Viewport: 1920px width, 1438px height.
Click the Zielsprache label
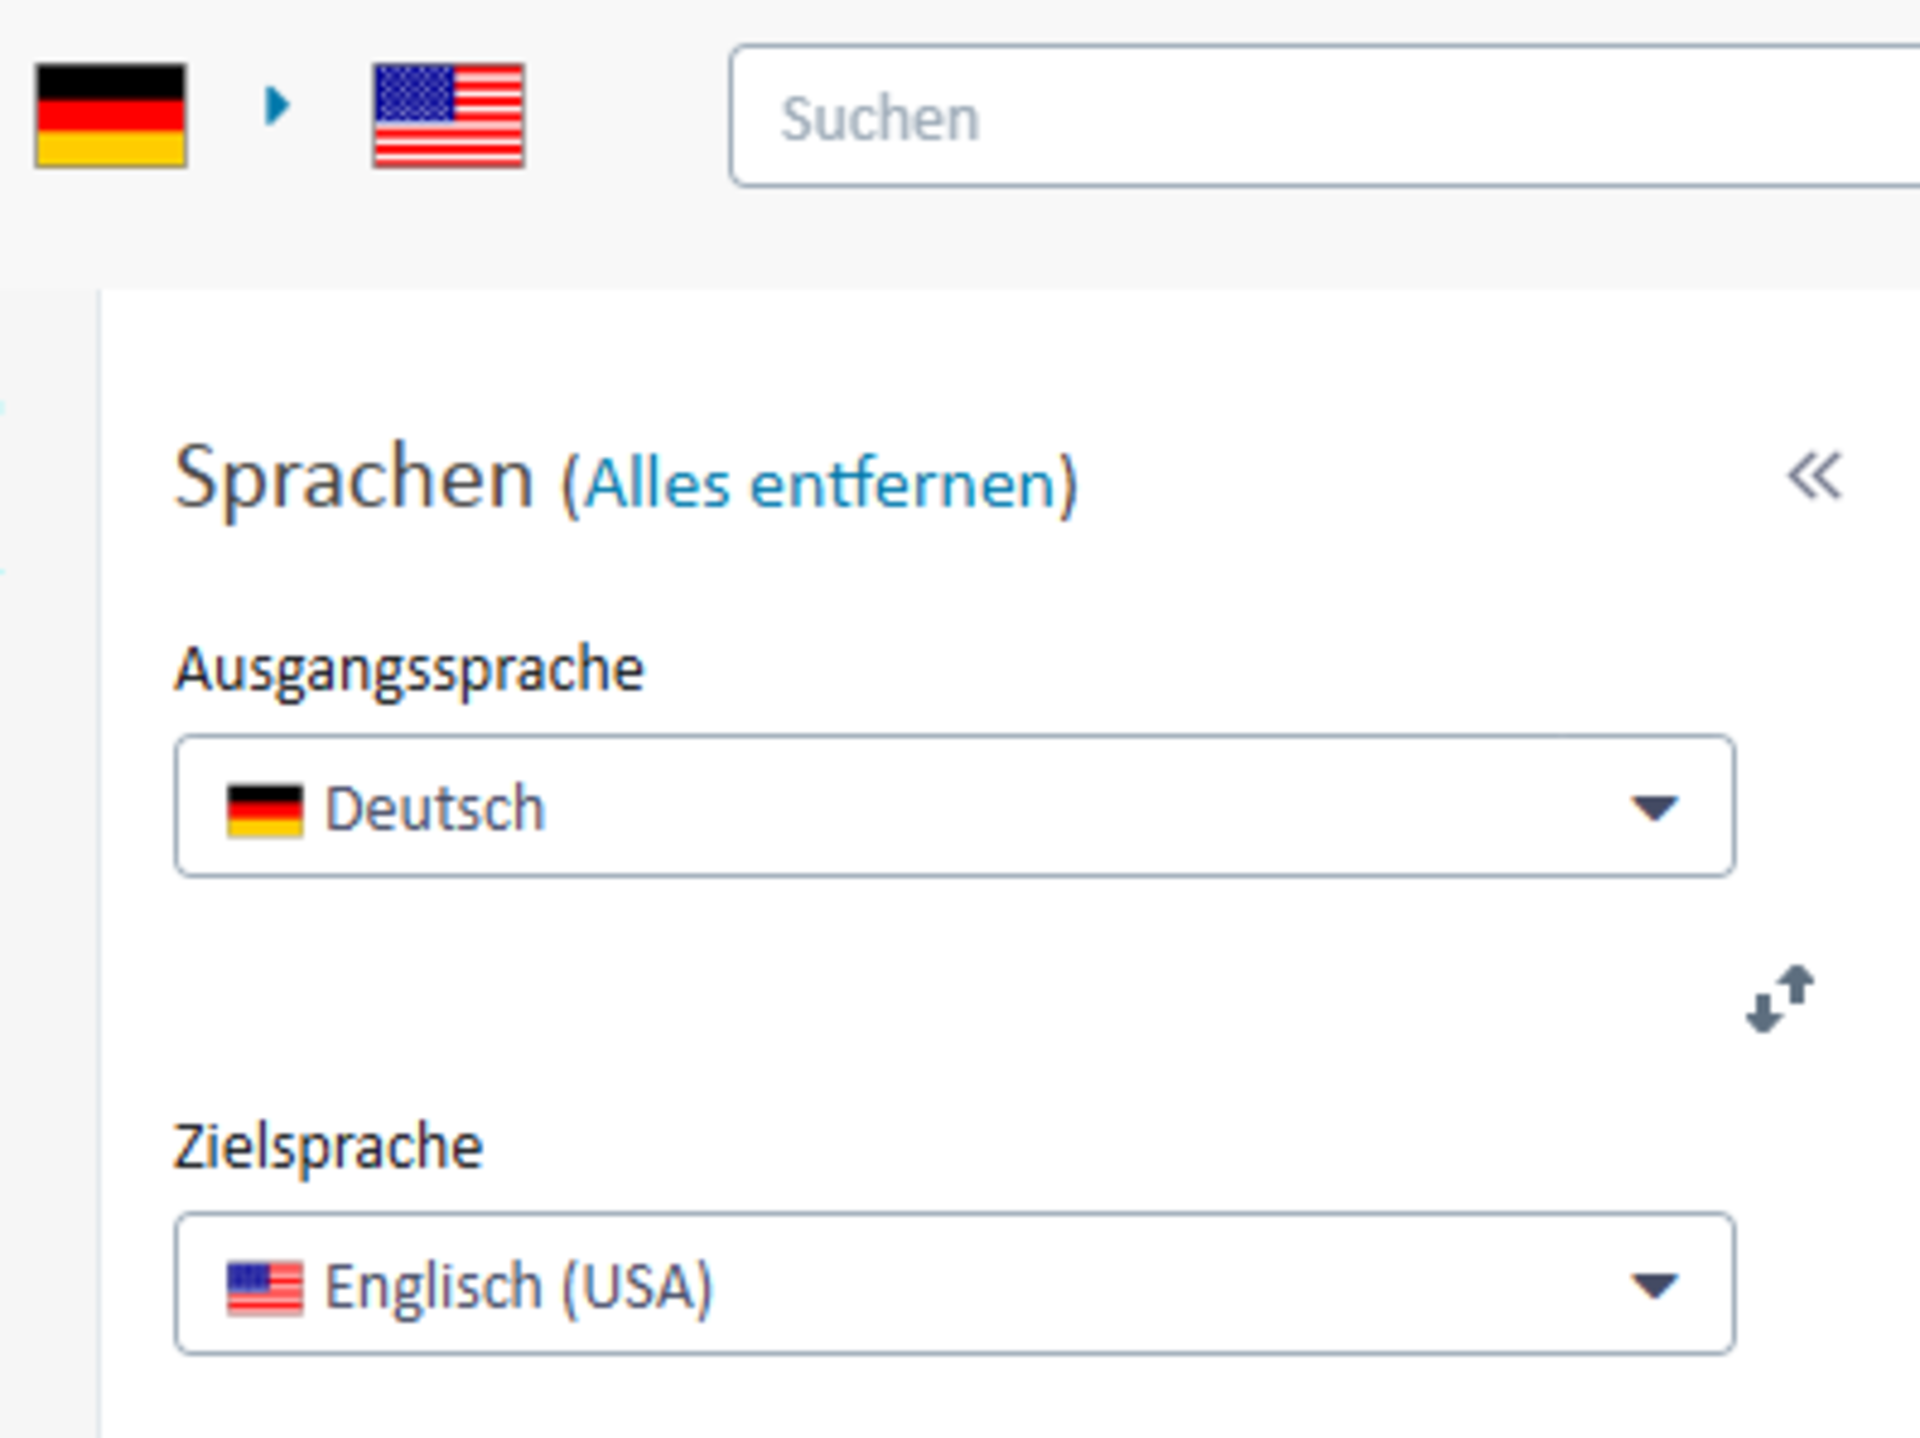tap(328, 1146)
